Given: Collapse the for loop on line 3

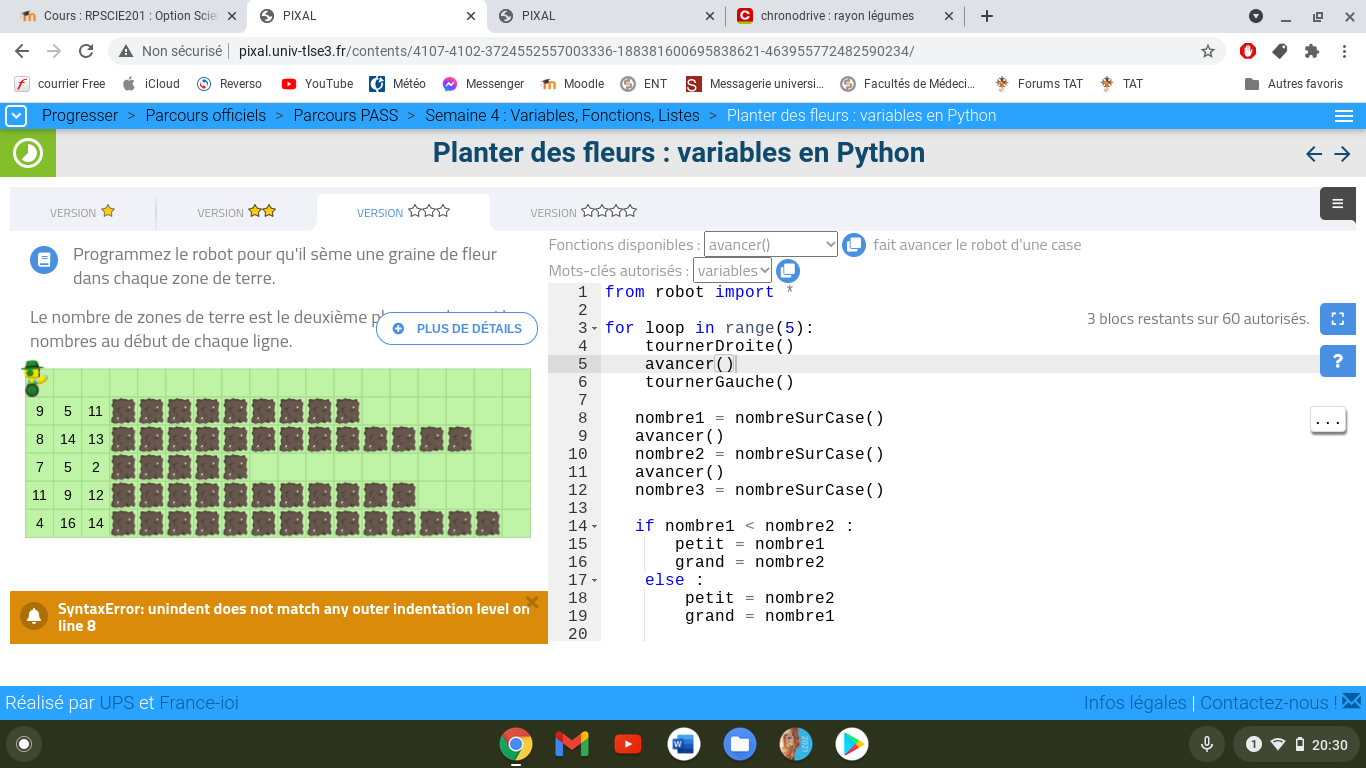Looking at the screenshot, I should click(x=594, y=329).
